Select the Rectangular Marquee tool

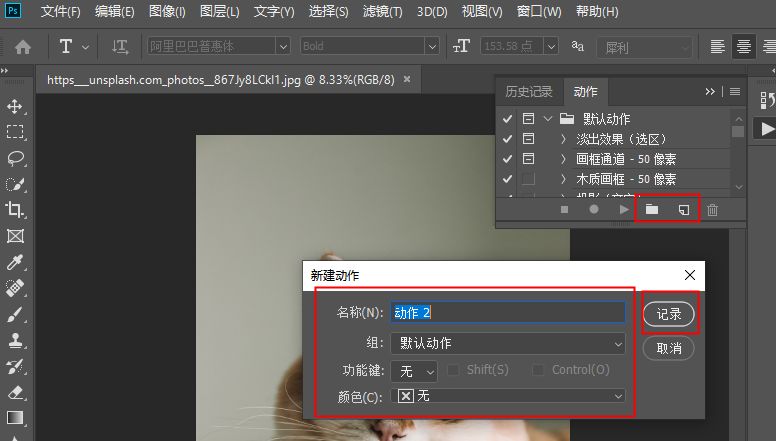tap(14, 132)
